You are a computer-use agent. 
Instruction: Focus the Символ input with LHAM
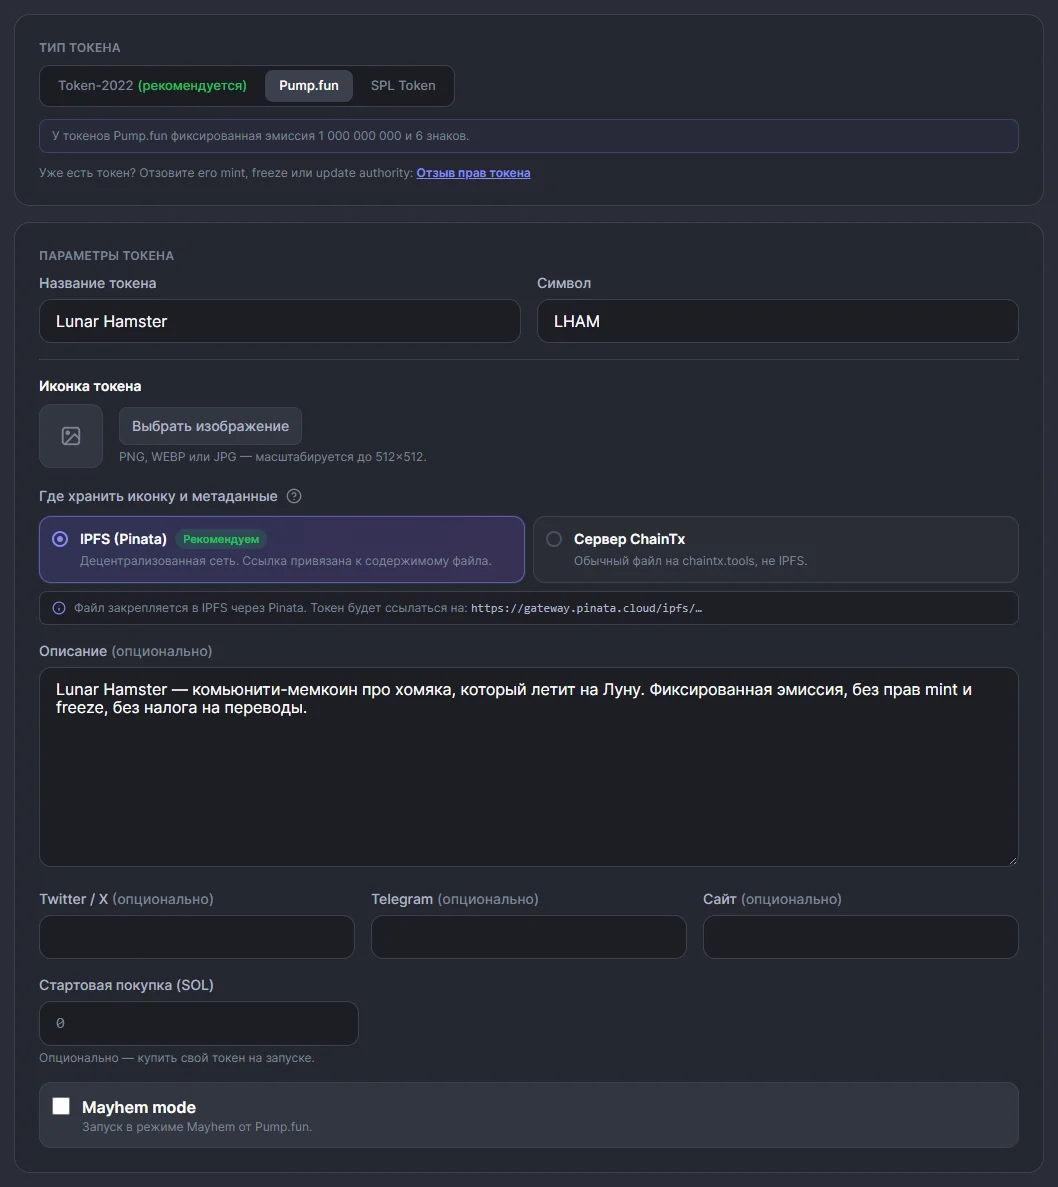778,321
